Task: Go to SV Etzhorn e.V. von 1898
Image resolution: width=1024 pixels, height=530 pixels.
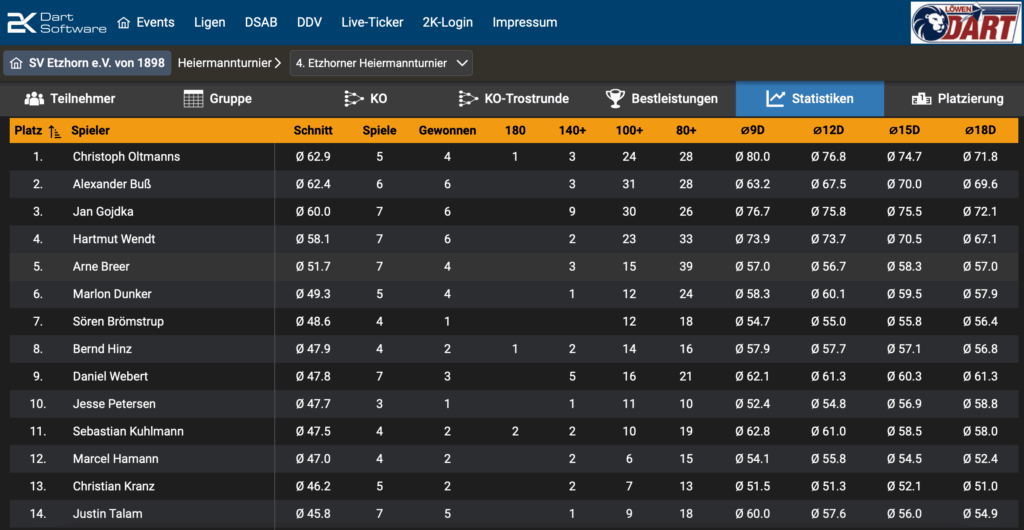Action: tap(87, 63)
